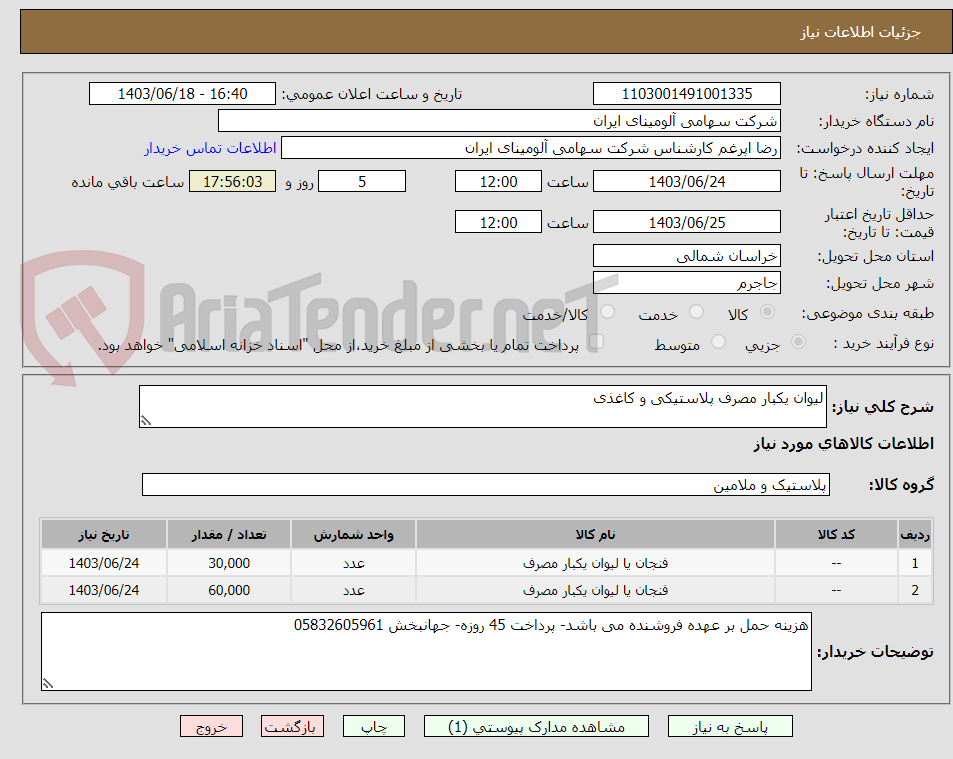Click the شماره نیاز field 1103001491001335
This screenshot has width=953, height=759.
point(687,94)
